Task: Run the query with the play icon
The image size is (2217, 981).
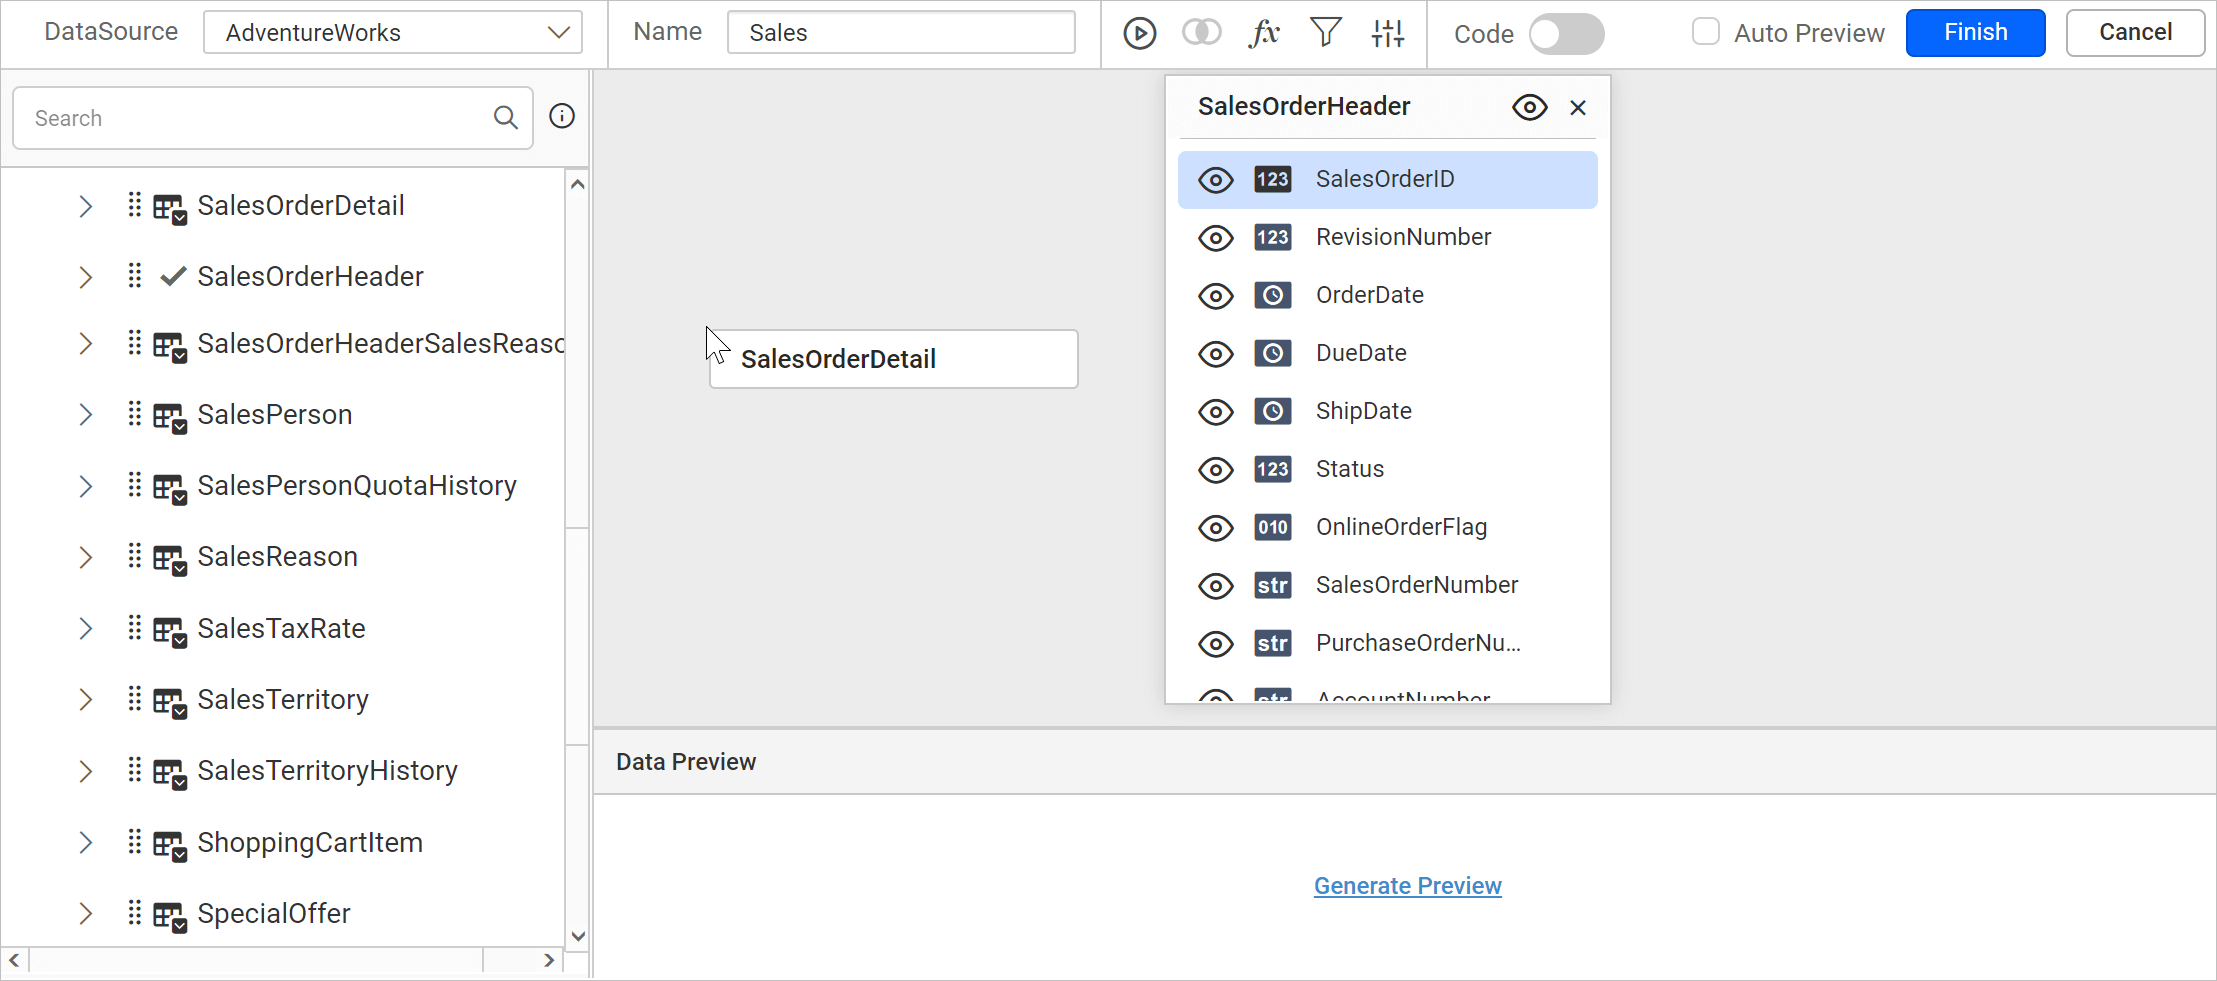Action: (x=1139, y=34)
